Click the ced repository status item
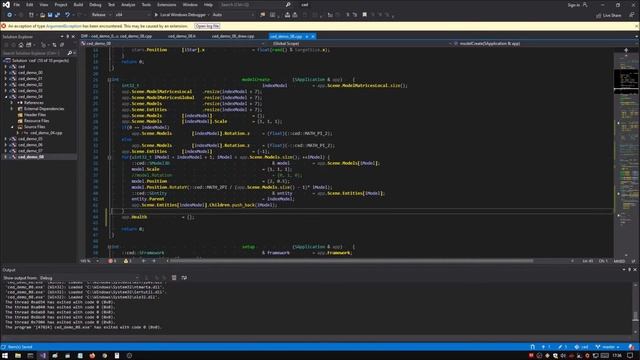This screenshot has width=640, height=360. 581,347
